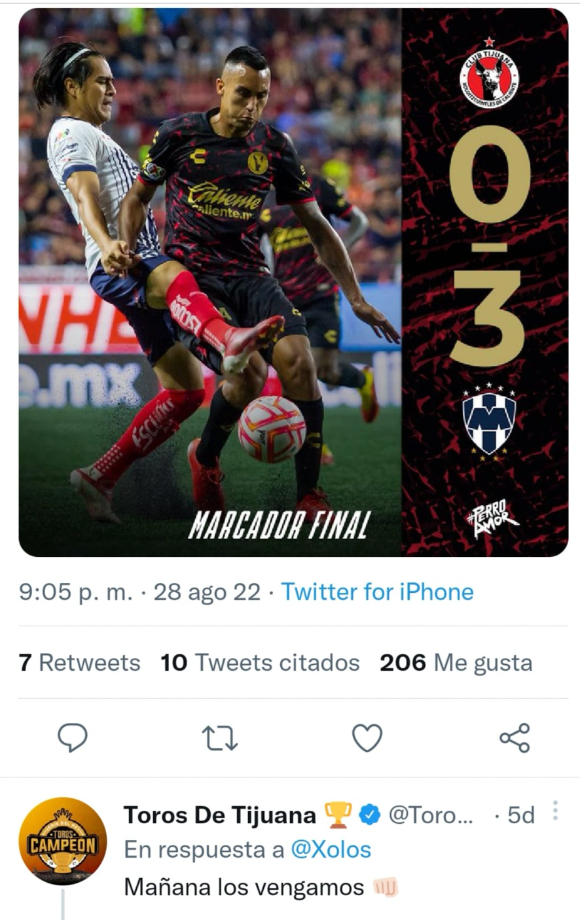View the 206 Me gusta list

click(x=456, y=662)
